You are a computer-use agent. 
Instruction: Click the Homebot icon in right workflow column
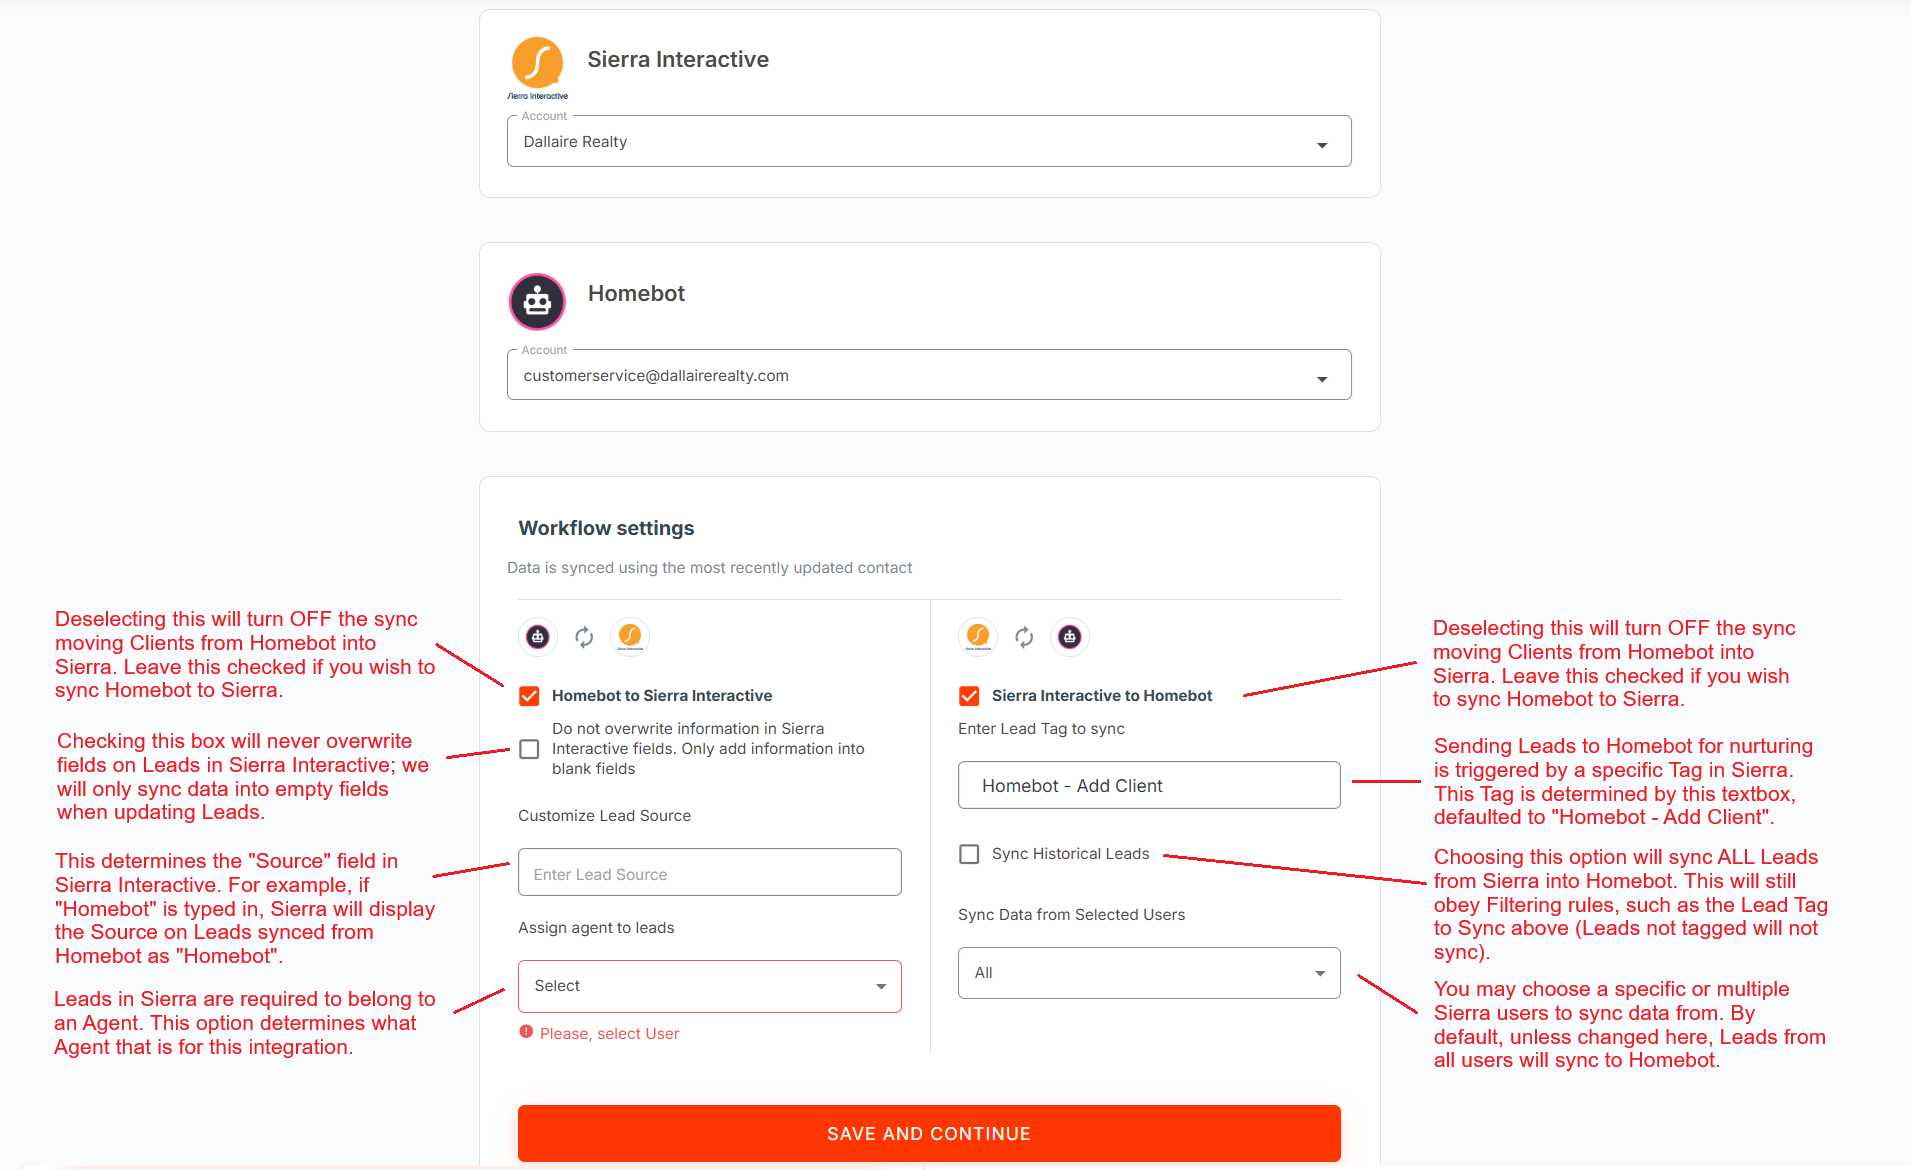tap(1070, 637)
